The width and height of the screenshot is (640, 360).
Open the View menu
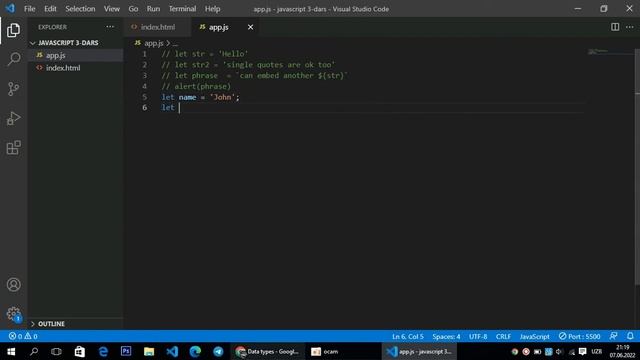(x=111, y=9)
